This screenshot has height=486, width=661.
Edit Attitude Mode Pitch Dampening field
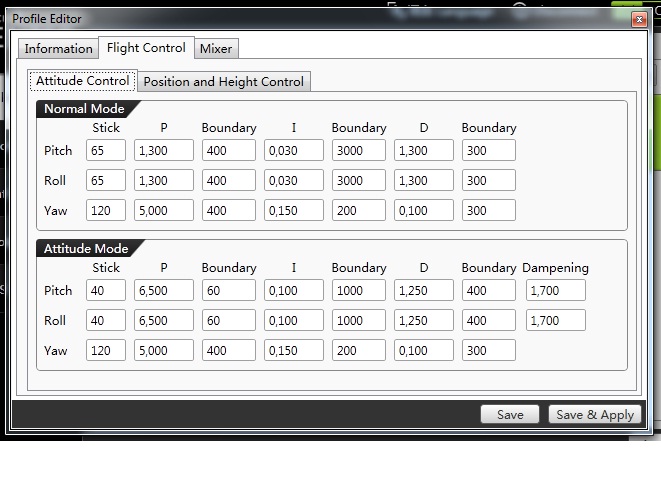tap(555, 290)
